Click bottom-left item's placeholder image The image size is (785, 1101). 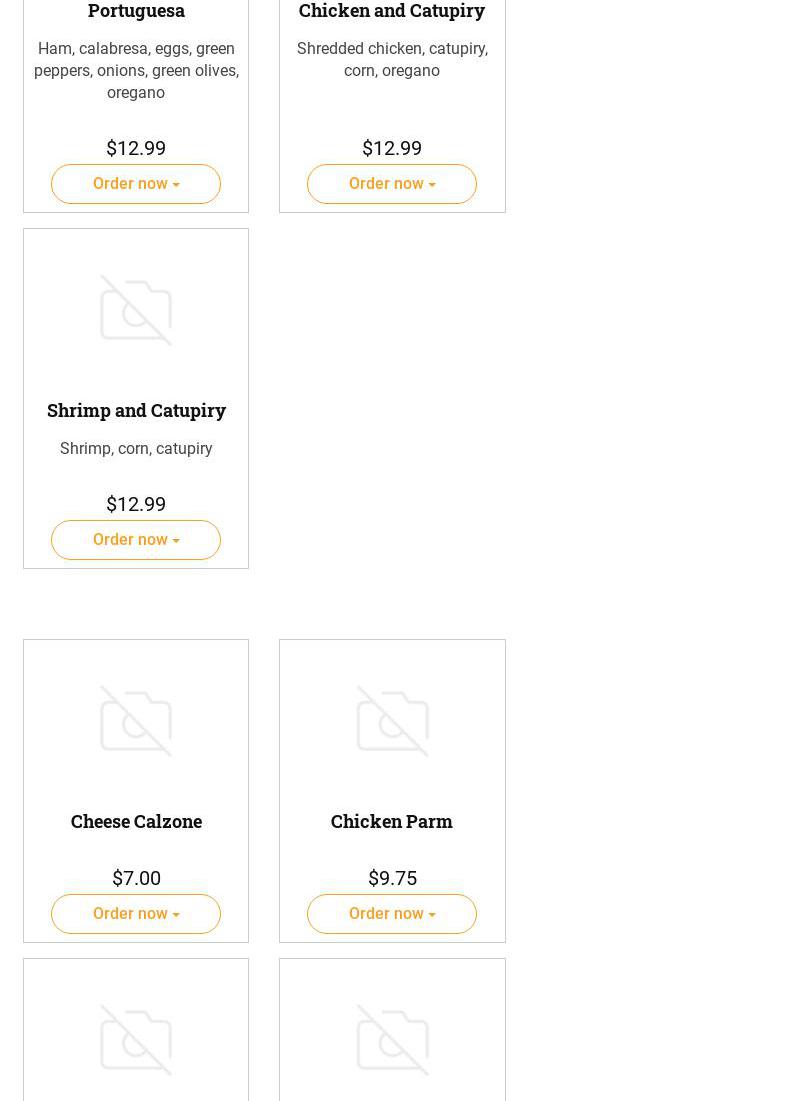tap(136, 1041)
